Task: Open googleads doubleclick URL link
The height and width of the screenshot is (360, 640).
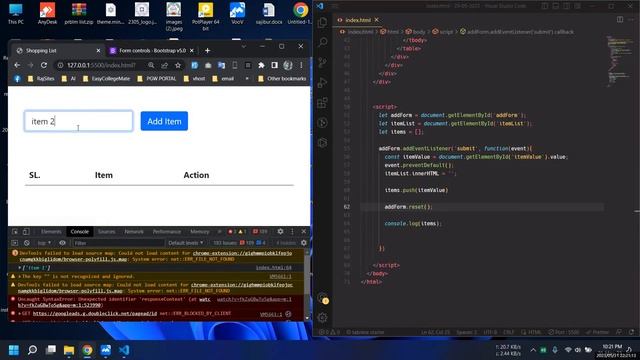Action: click(x=95, y=313)
